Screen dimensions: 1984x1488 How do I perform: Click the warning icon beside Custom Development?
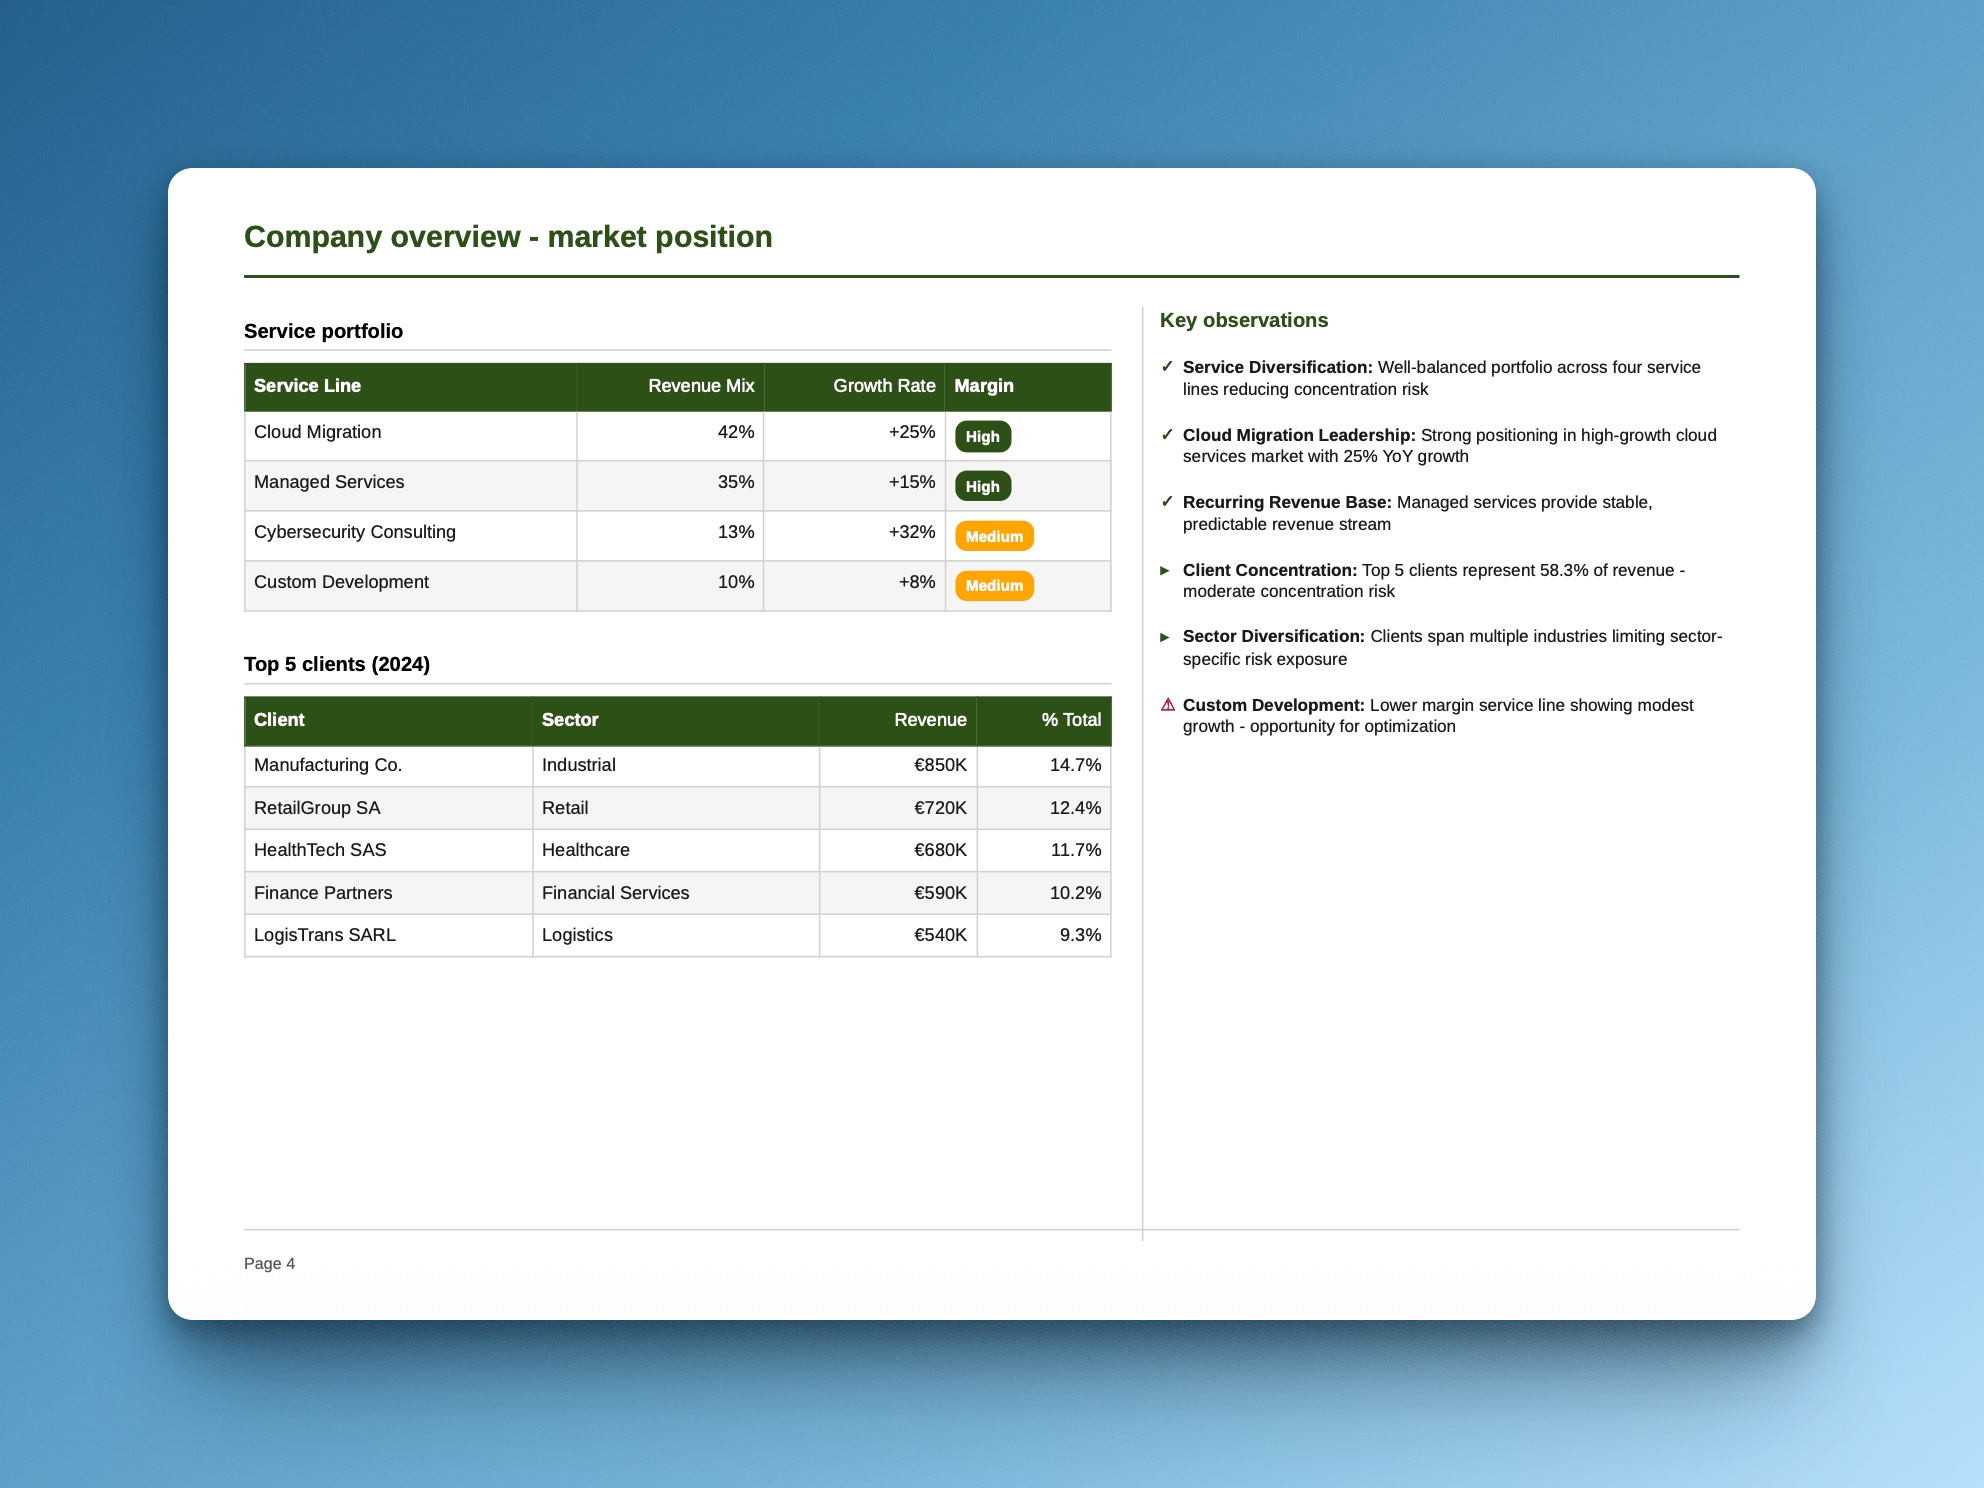point(1167,705)
